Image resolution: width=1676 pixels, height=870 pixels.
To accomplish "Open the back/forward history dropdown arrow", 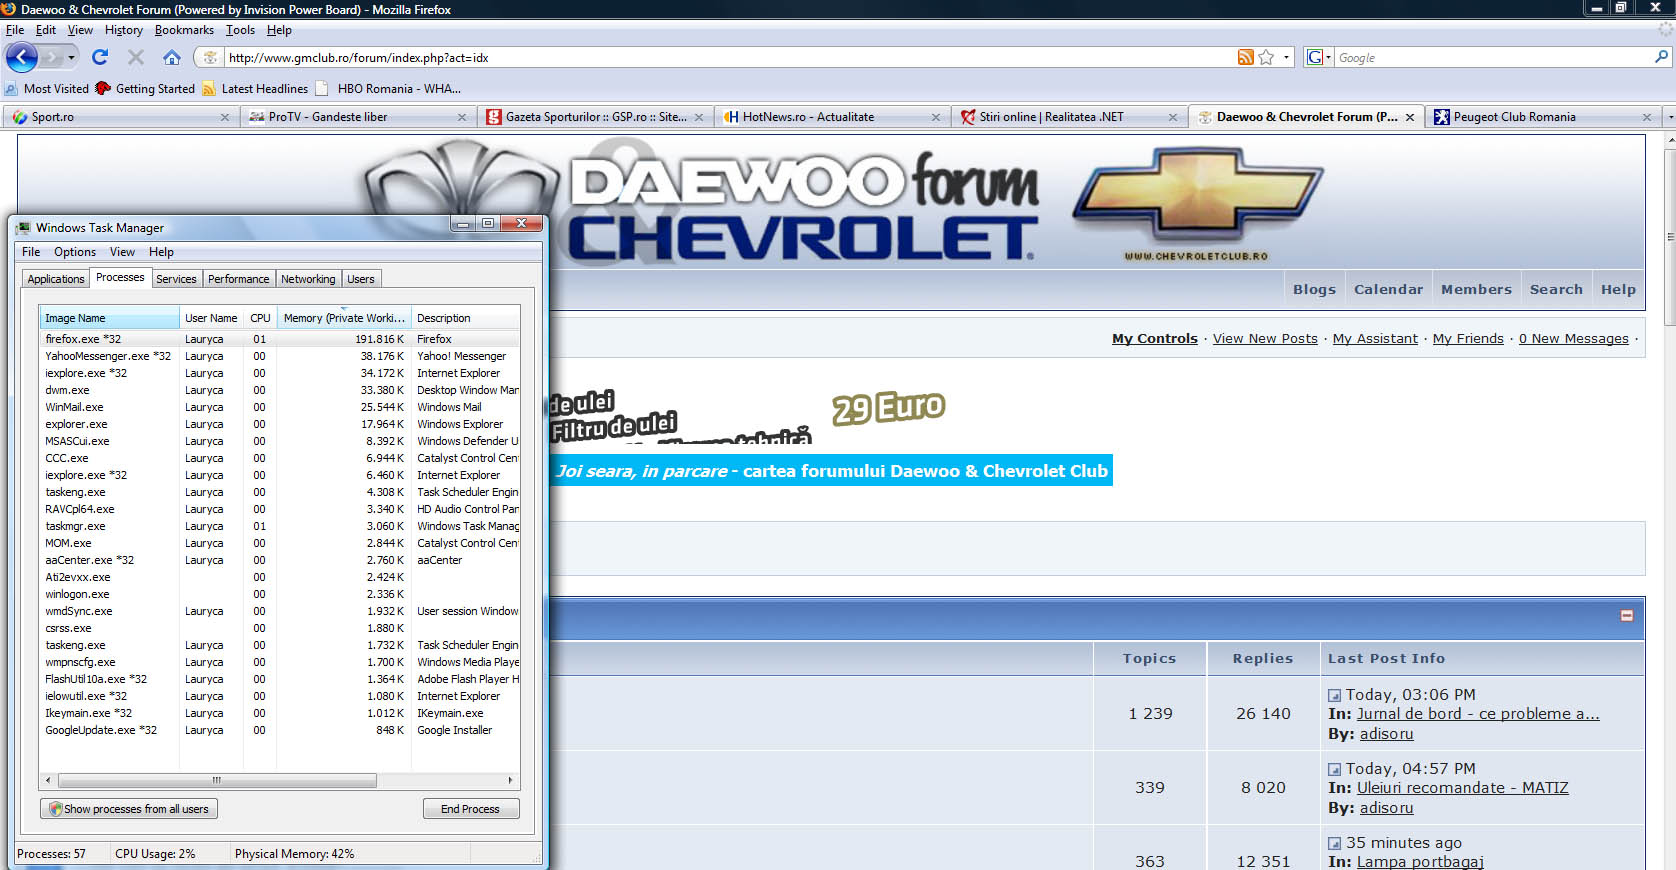I will click(71, 57).
